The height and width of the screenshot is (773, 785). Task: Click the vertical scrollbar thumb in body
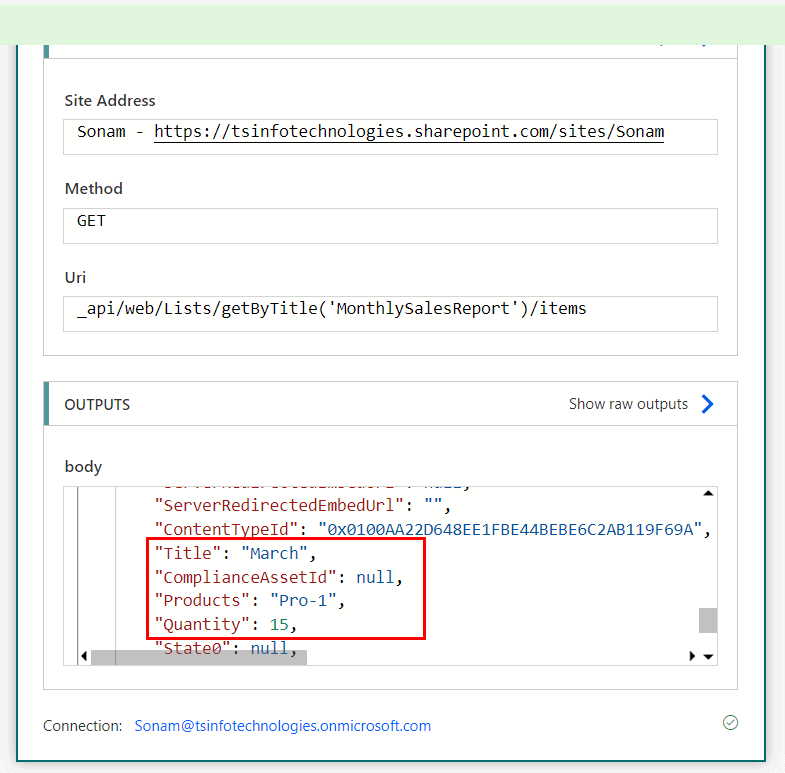point(708,620)
